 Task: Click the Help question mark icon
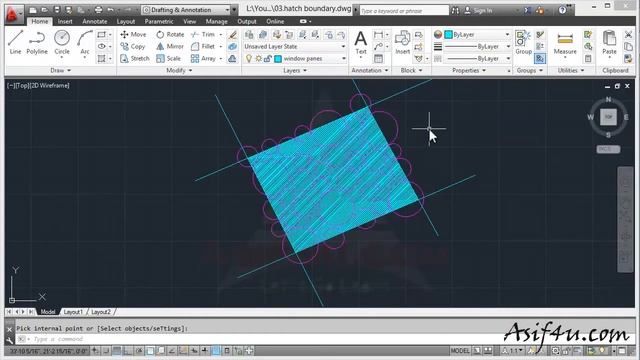(x=562, y=10)
